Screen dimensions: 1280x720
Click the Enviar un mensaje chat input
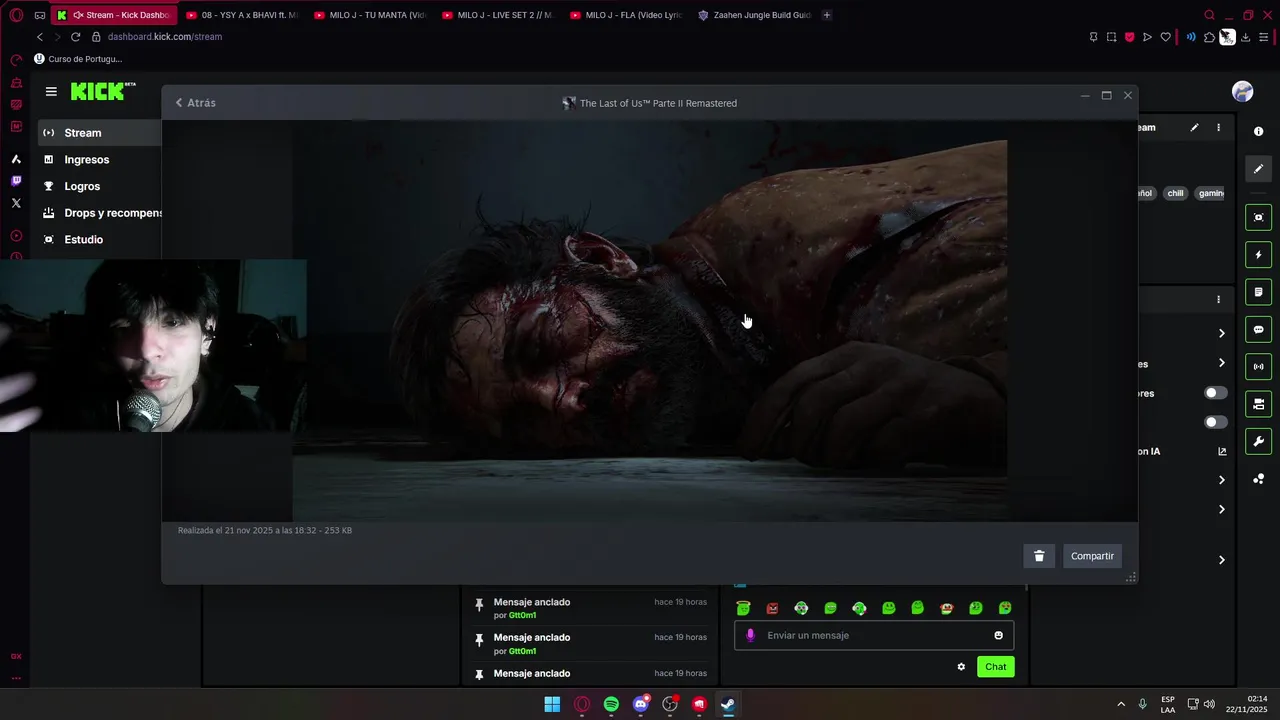[874, 636]
